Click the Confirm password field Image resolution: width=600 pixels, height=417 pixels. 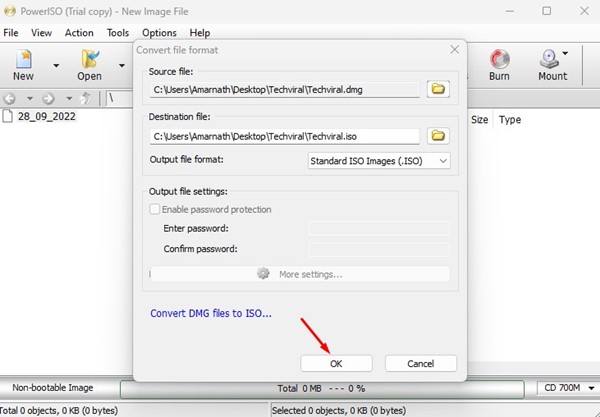[x=379, y=249]
